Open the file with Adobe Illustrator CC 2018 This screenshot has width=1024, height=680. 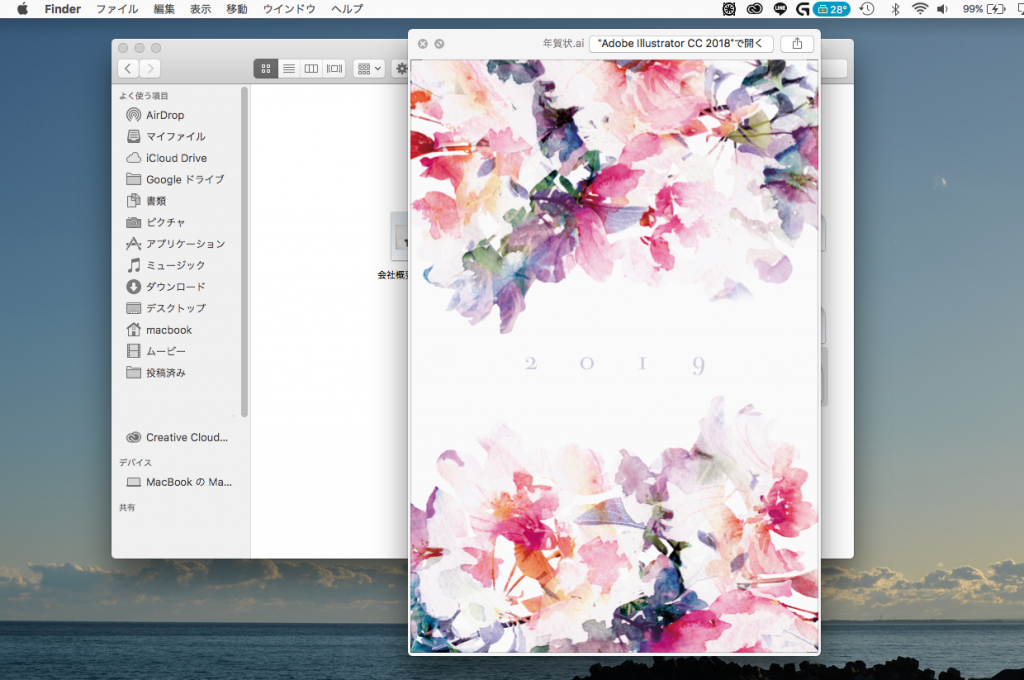681,43
